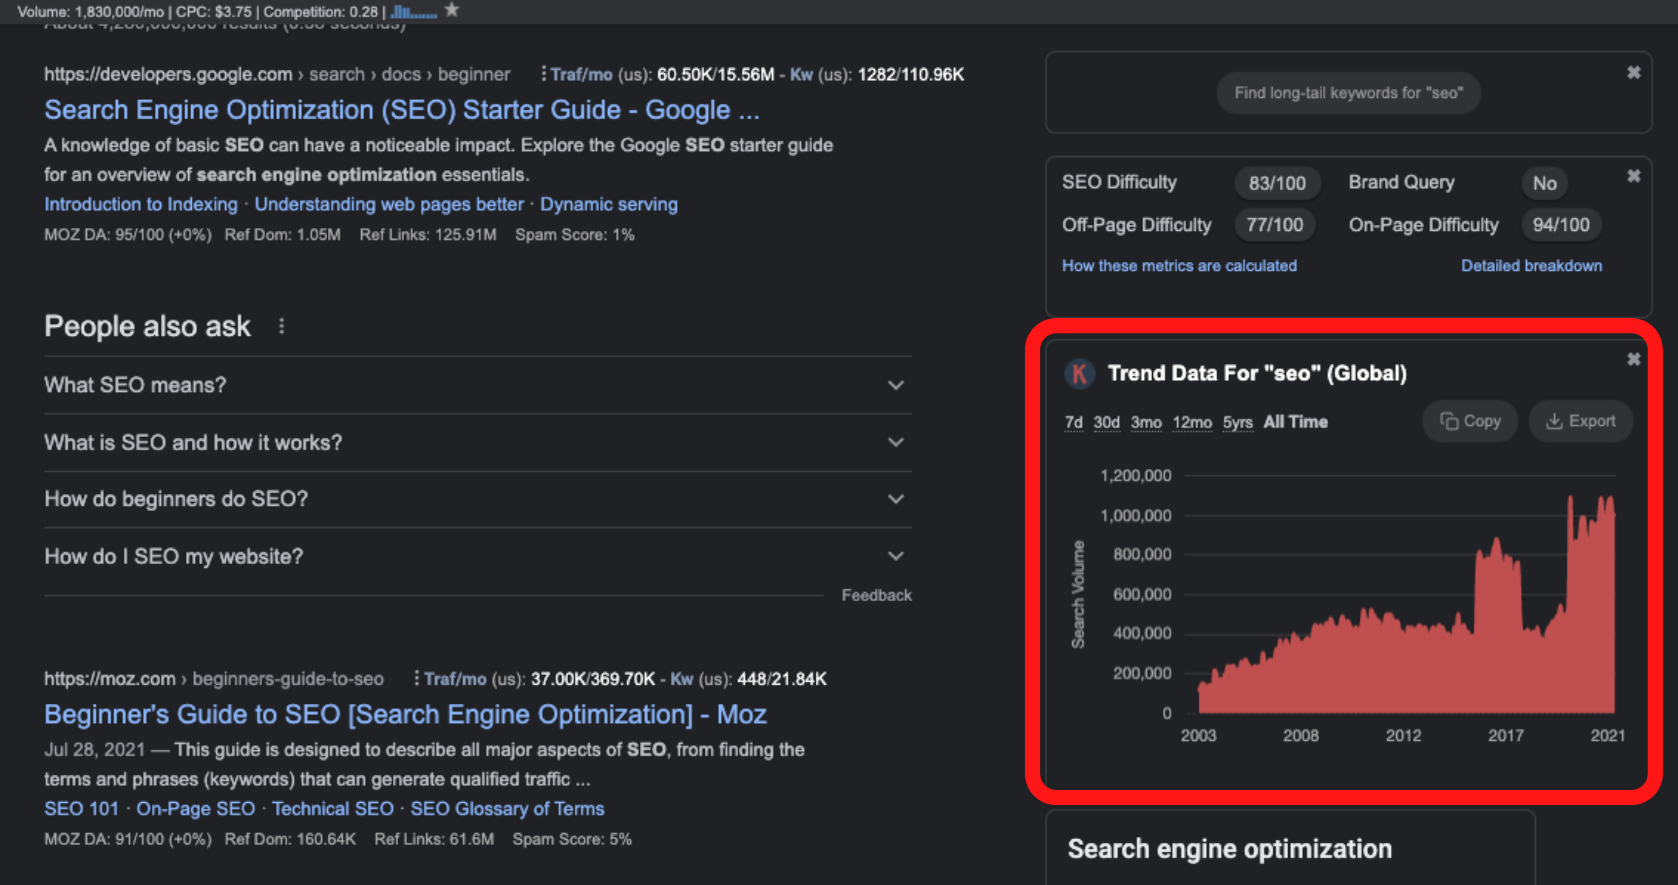Open "Detailed breakdown" link
Image resolution: width=1678 pixels, height=885 pixels.
tap(1531, 266)
